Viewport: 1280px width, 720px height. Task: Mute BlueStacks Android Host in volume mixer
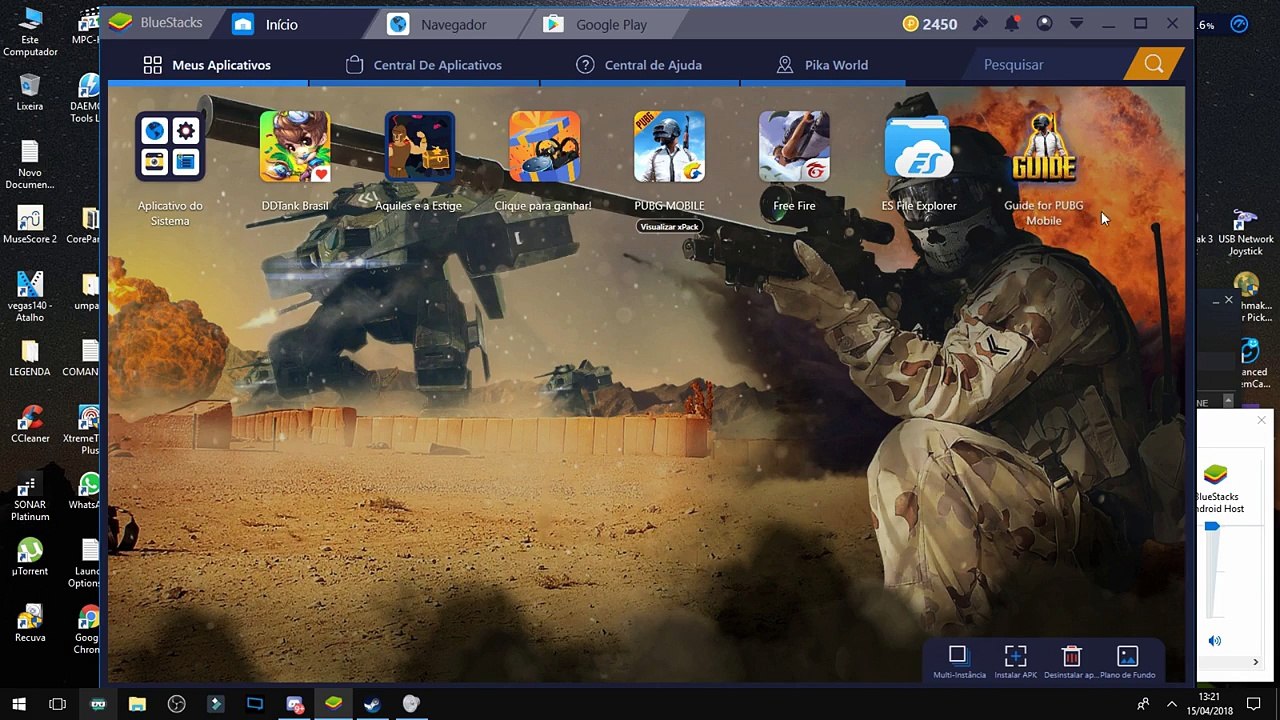1214,641
